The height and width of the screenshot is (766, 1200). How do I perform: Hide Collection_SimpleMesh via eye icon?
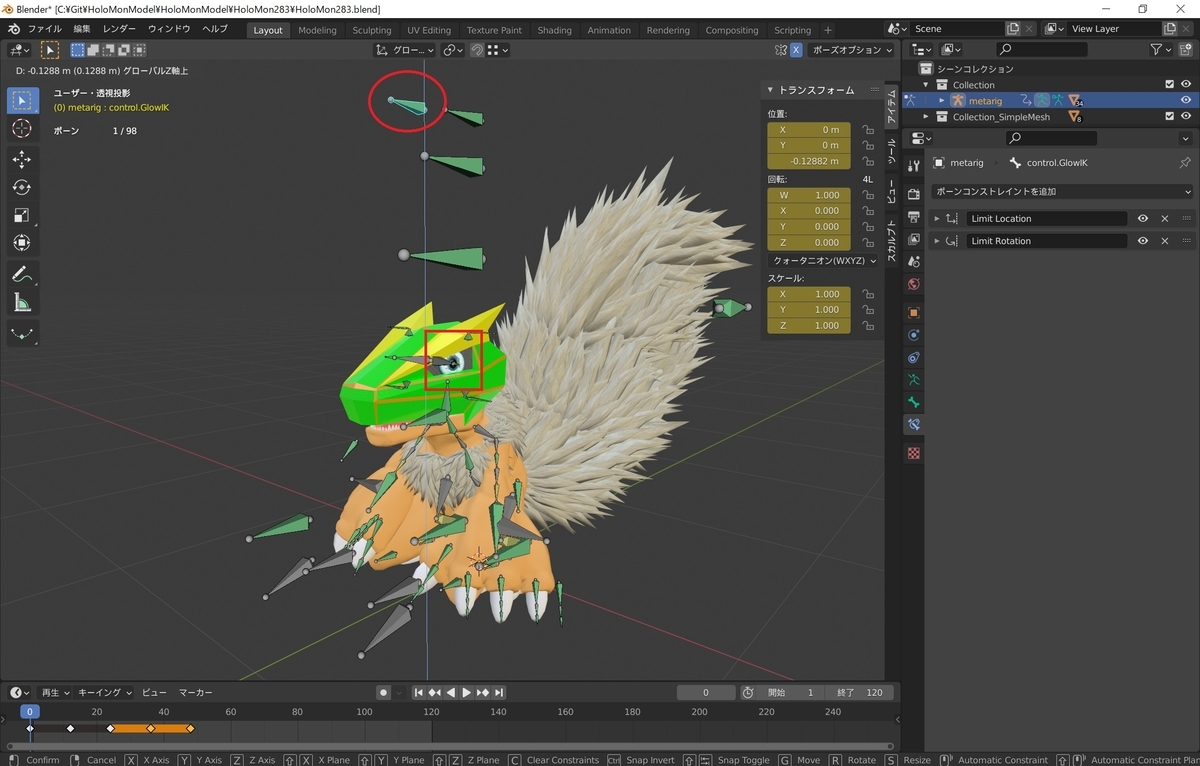pos(1186,117)
